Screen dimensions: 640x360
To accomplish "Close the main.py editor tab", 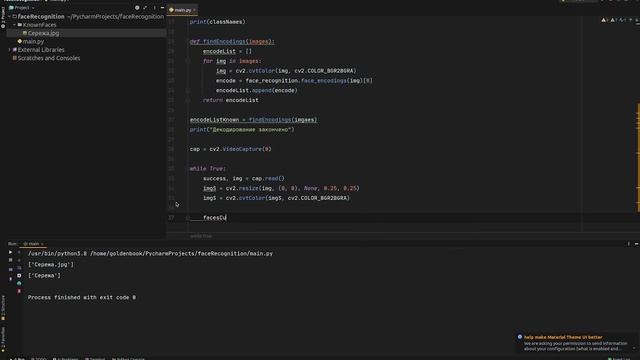I will [194, 10].
